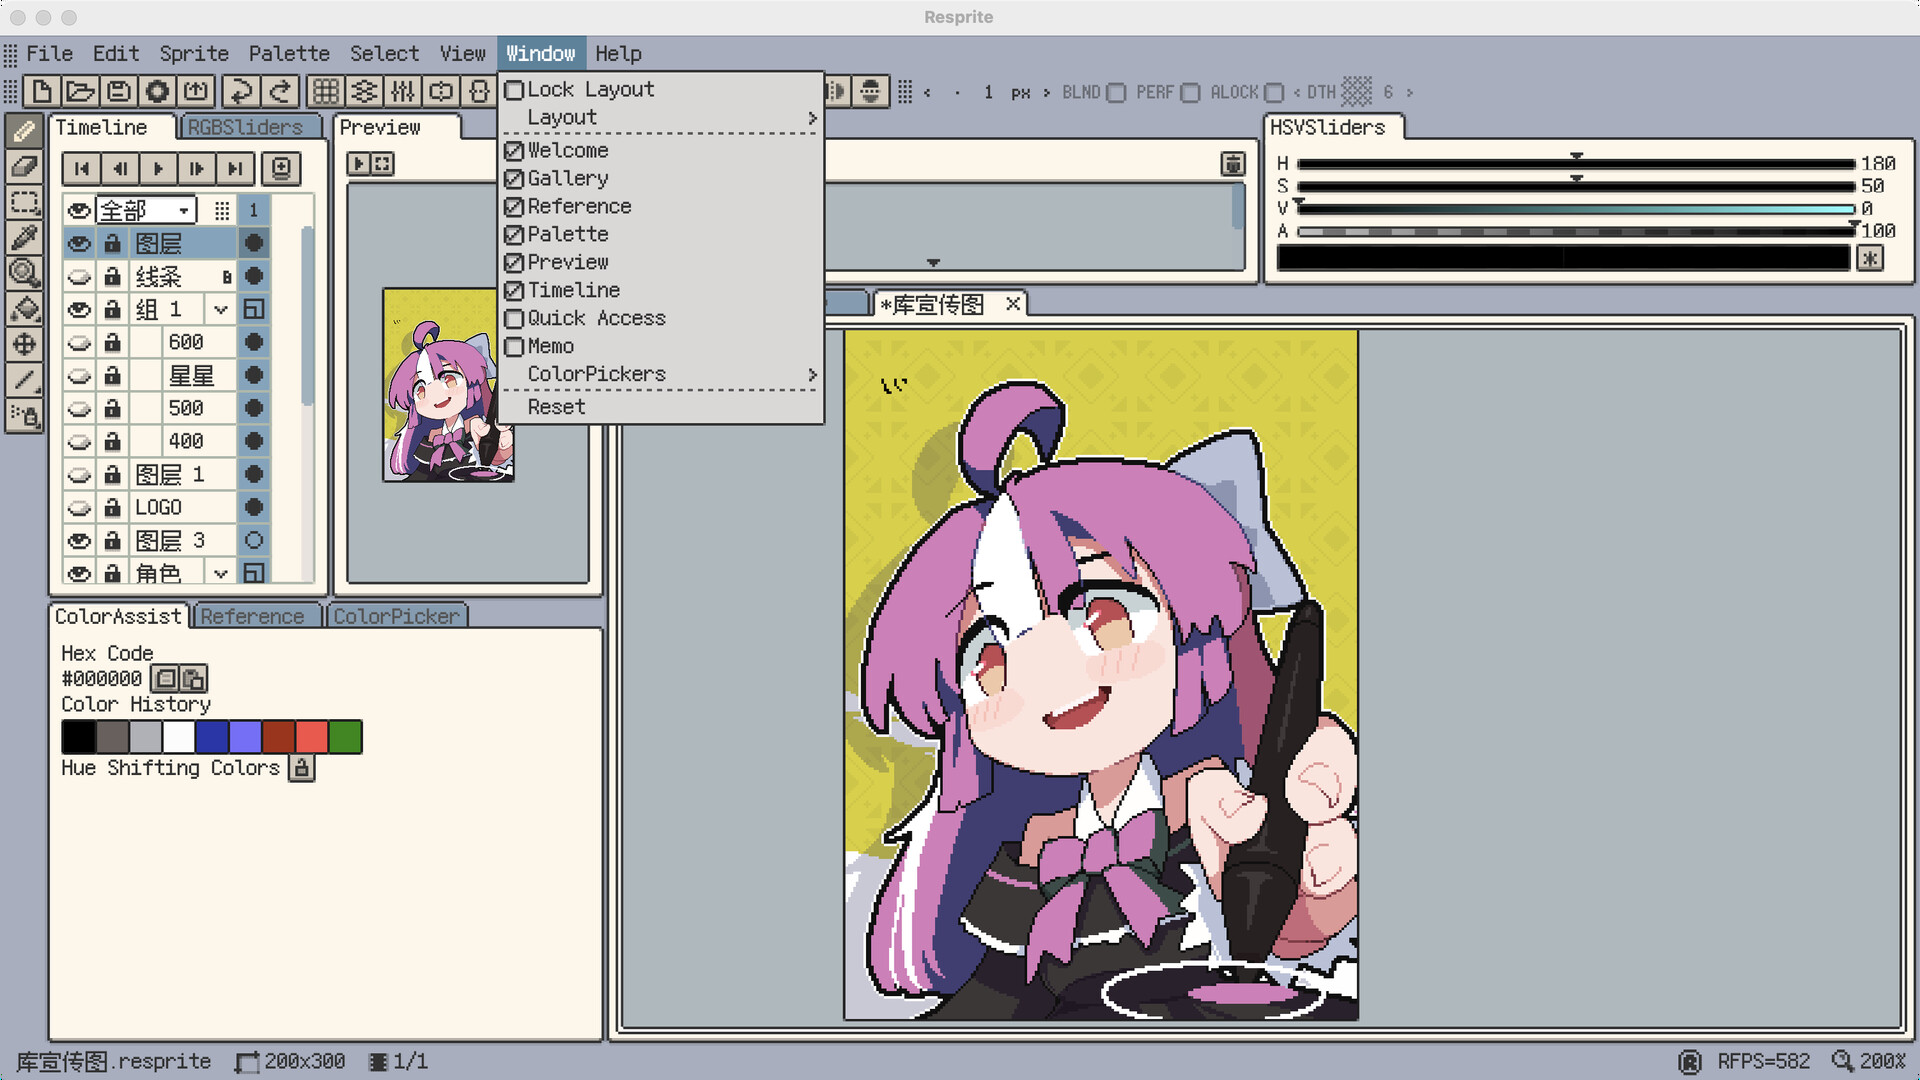Click the Save file toolbar icon
This screenshot has width=1920, height=1080.
[119, 92]
